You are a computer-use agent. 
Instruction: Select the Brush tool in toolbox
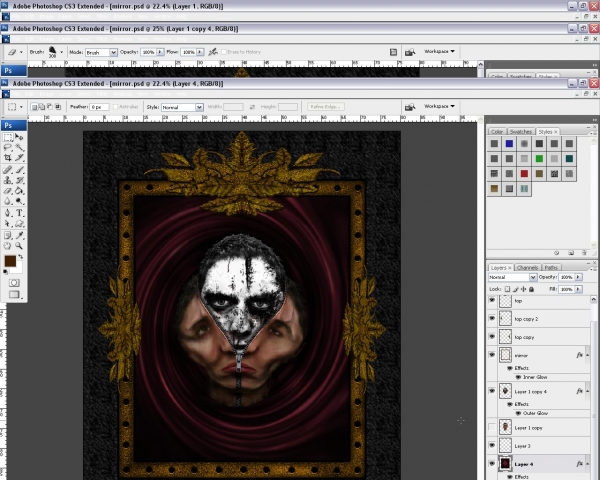point(19,170)
